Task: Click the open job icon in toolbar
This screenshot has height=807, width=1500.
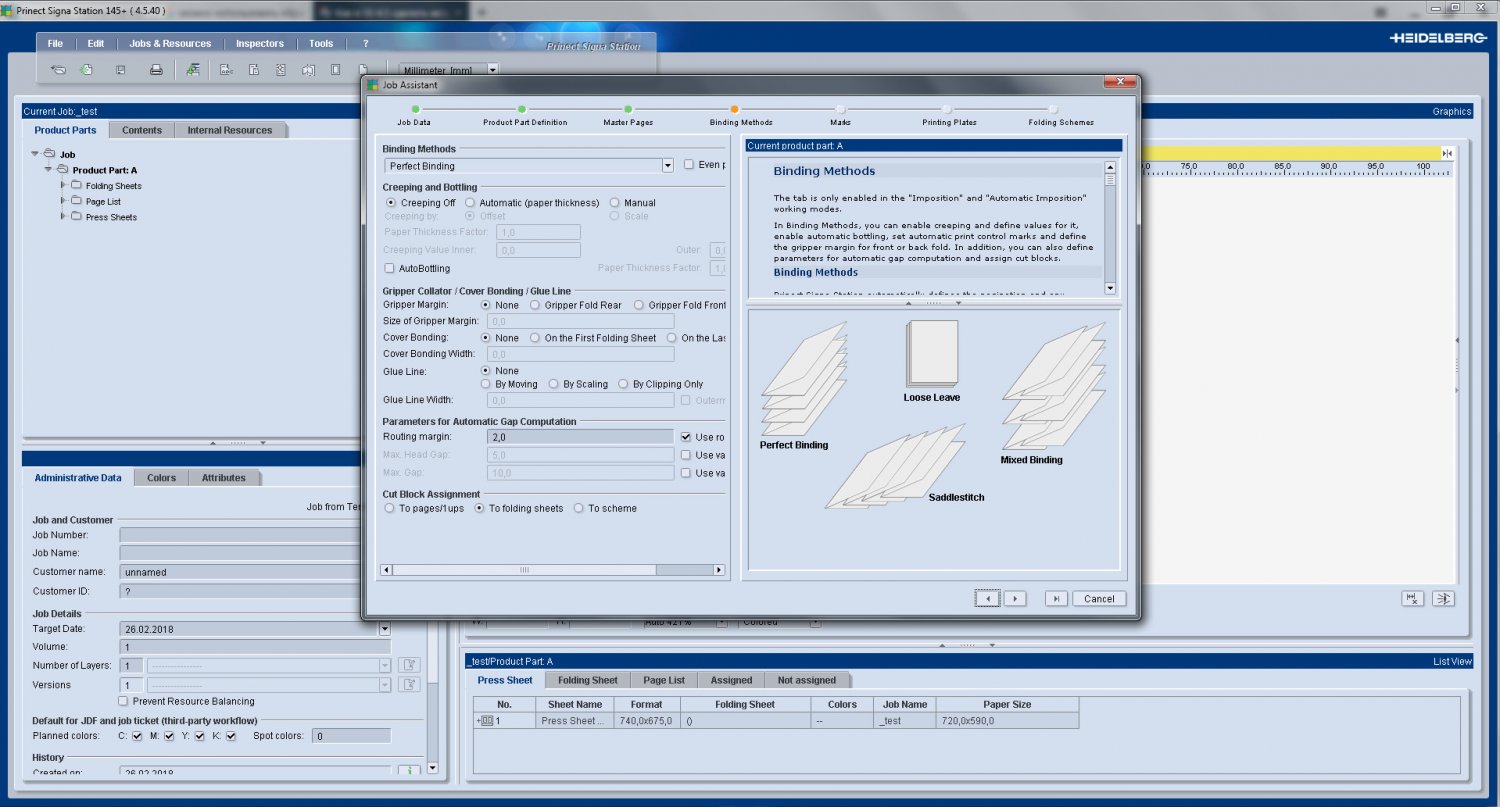Action: point(59,70)
